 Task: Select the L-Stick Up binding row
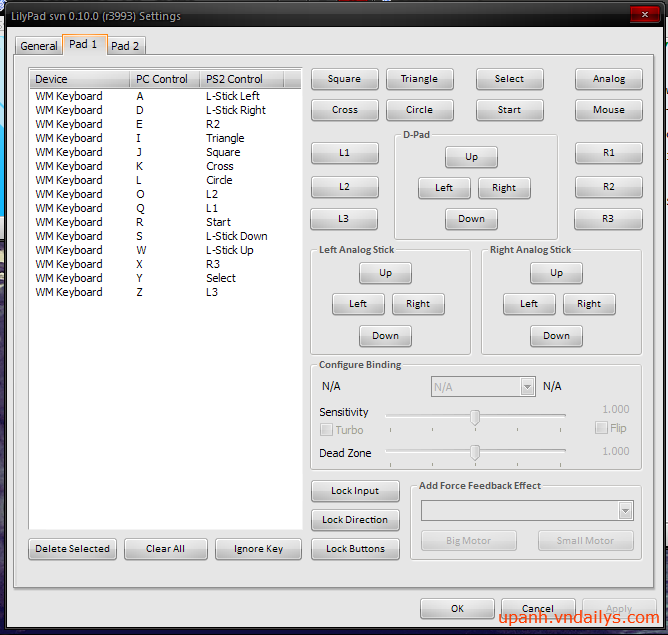tap(165, 250)
